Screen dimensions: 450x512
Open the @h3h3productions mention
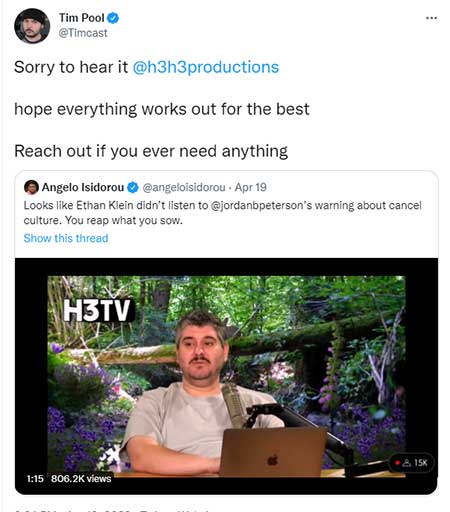pyautogui.click(x=206, y=67)
